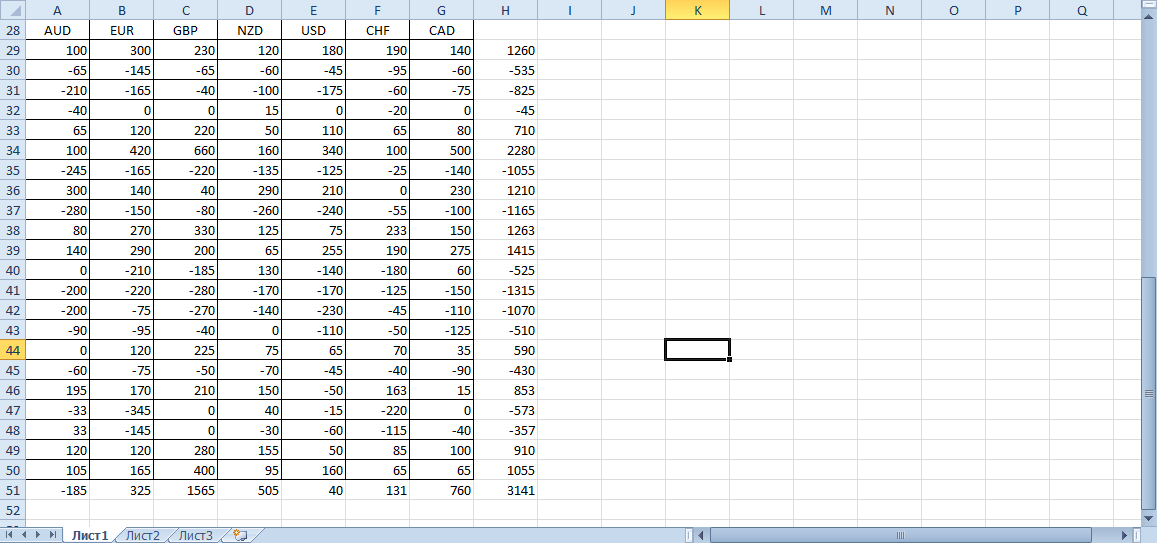Select column D header

point(249,10)
